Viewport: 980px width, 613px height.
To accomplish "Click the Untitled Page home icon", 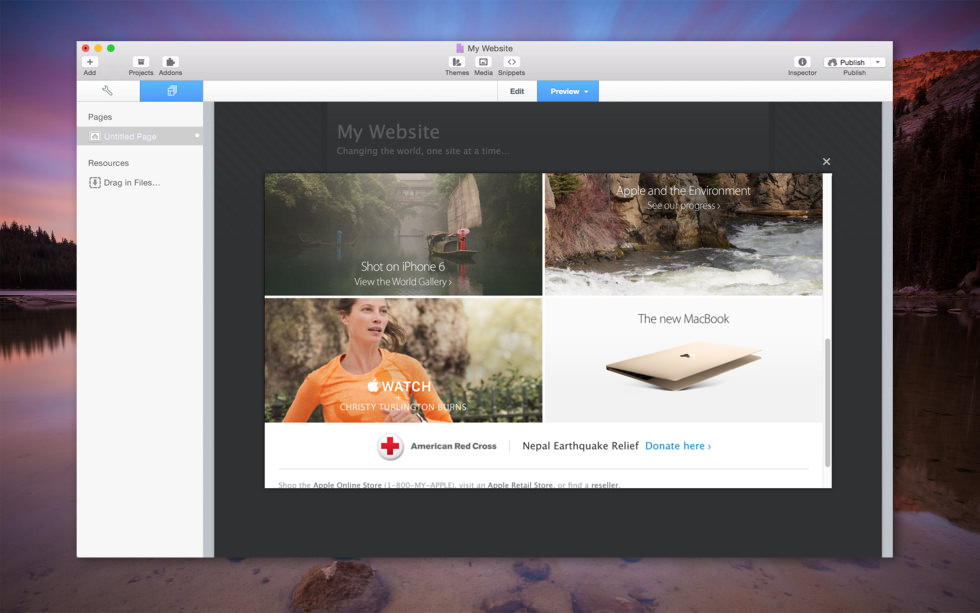I will (95, 136).
